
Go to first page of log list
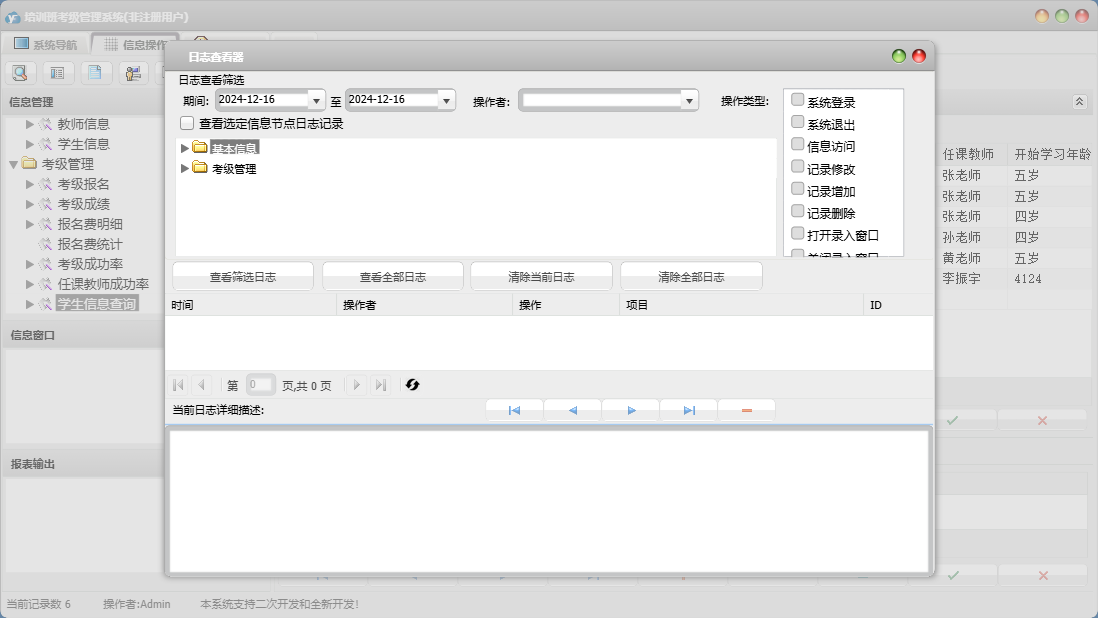tap(178, 384)
